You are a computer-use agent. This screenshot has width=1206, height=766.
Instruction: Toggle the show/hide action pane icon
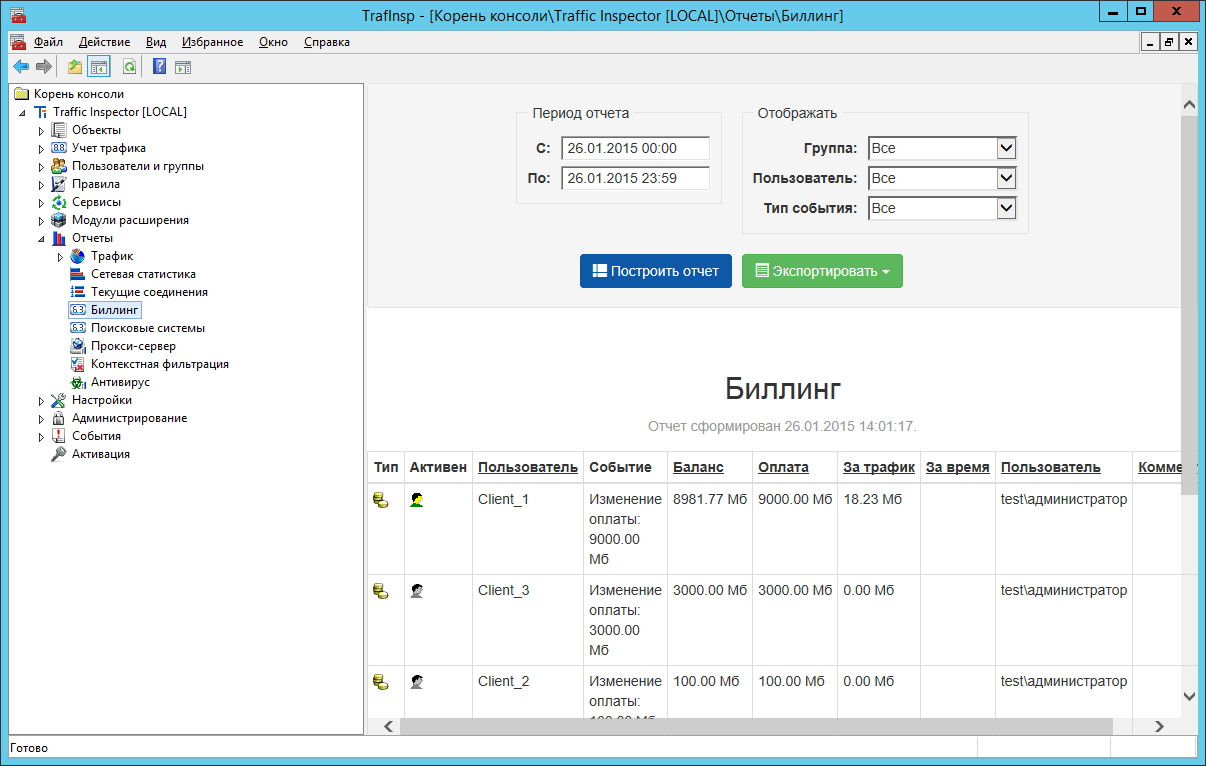coord(183,67)
